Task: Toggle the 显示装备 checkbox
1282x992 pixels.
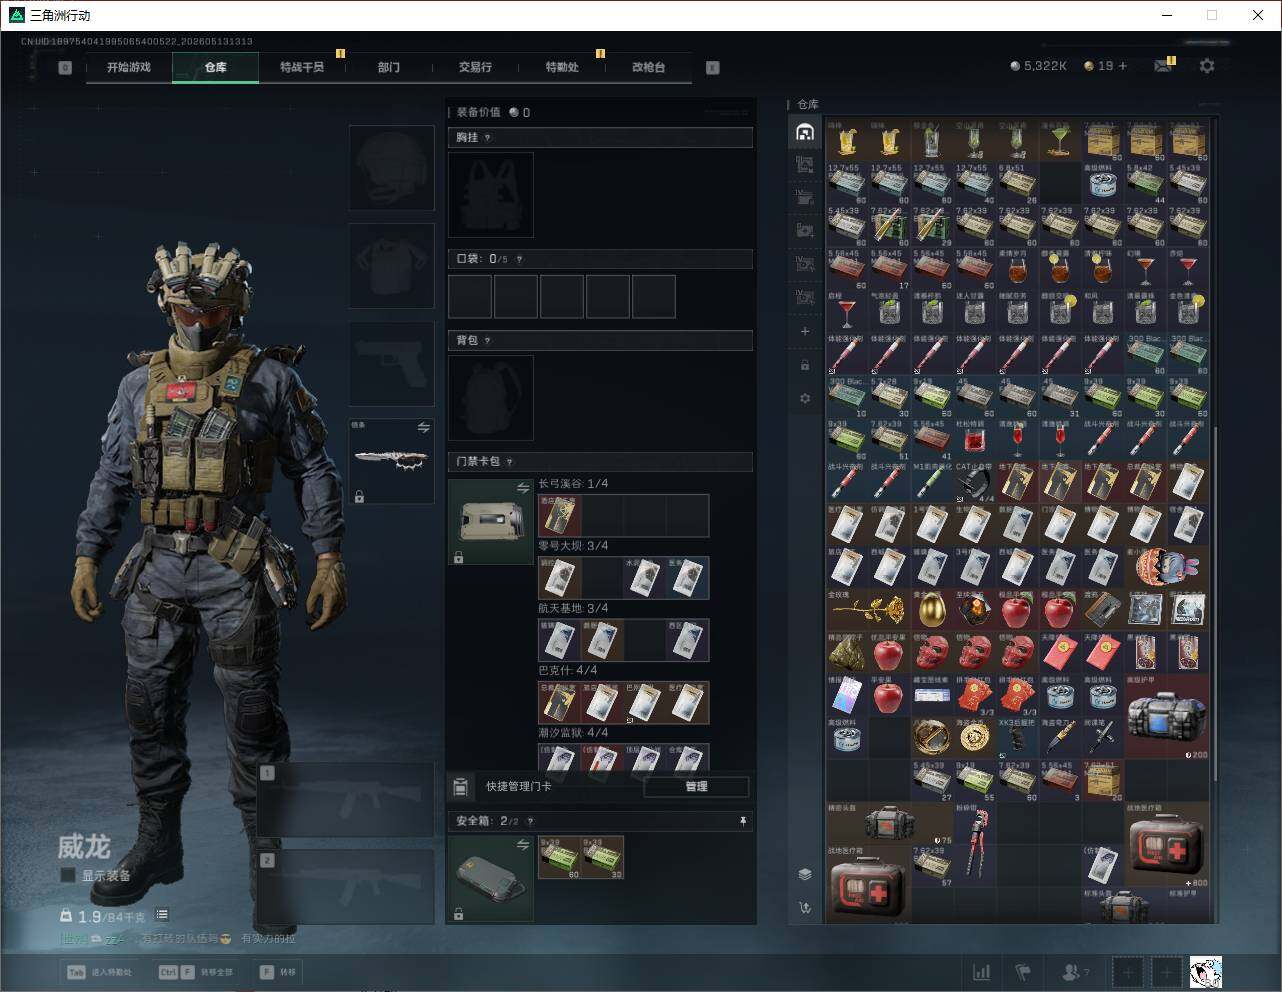Action: coord(68,875)
